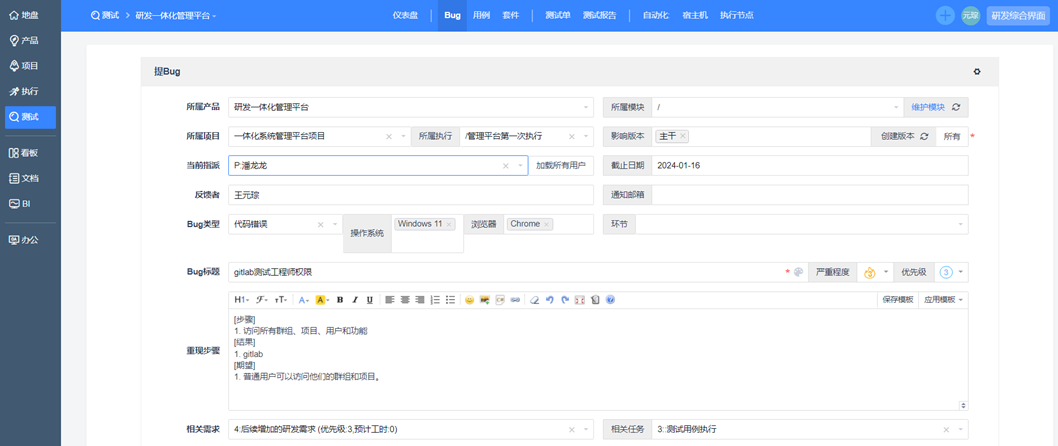Remove the Chrome browser tag
The image size is (1058, 446).
click(546, 224)
